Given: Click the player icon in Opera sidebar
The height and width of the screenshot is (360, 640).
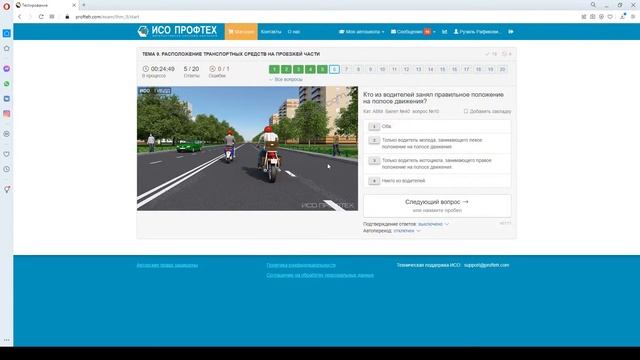Looking at the screenshot, I should click(x=7, y=134).
